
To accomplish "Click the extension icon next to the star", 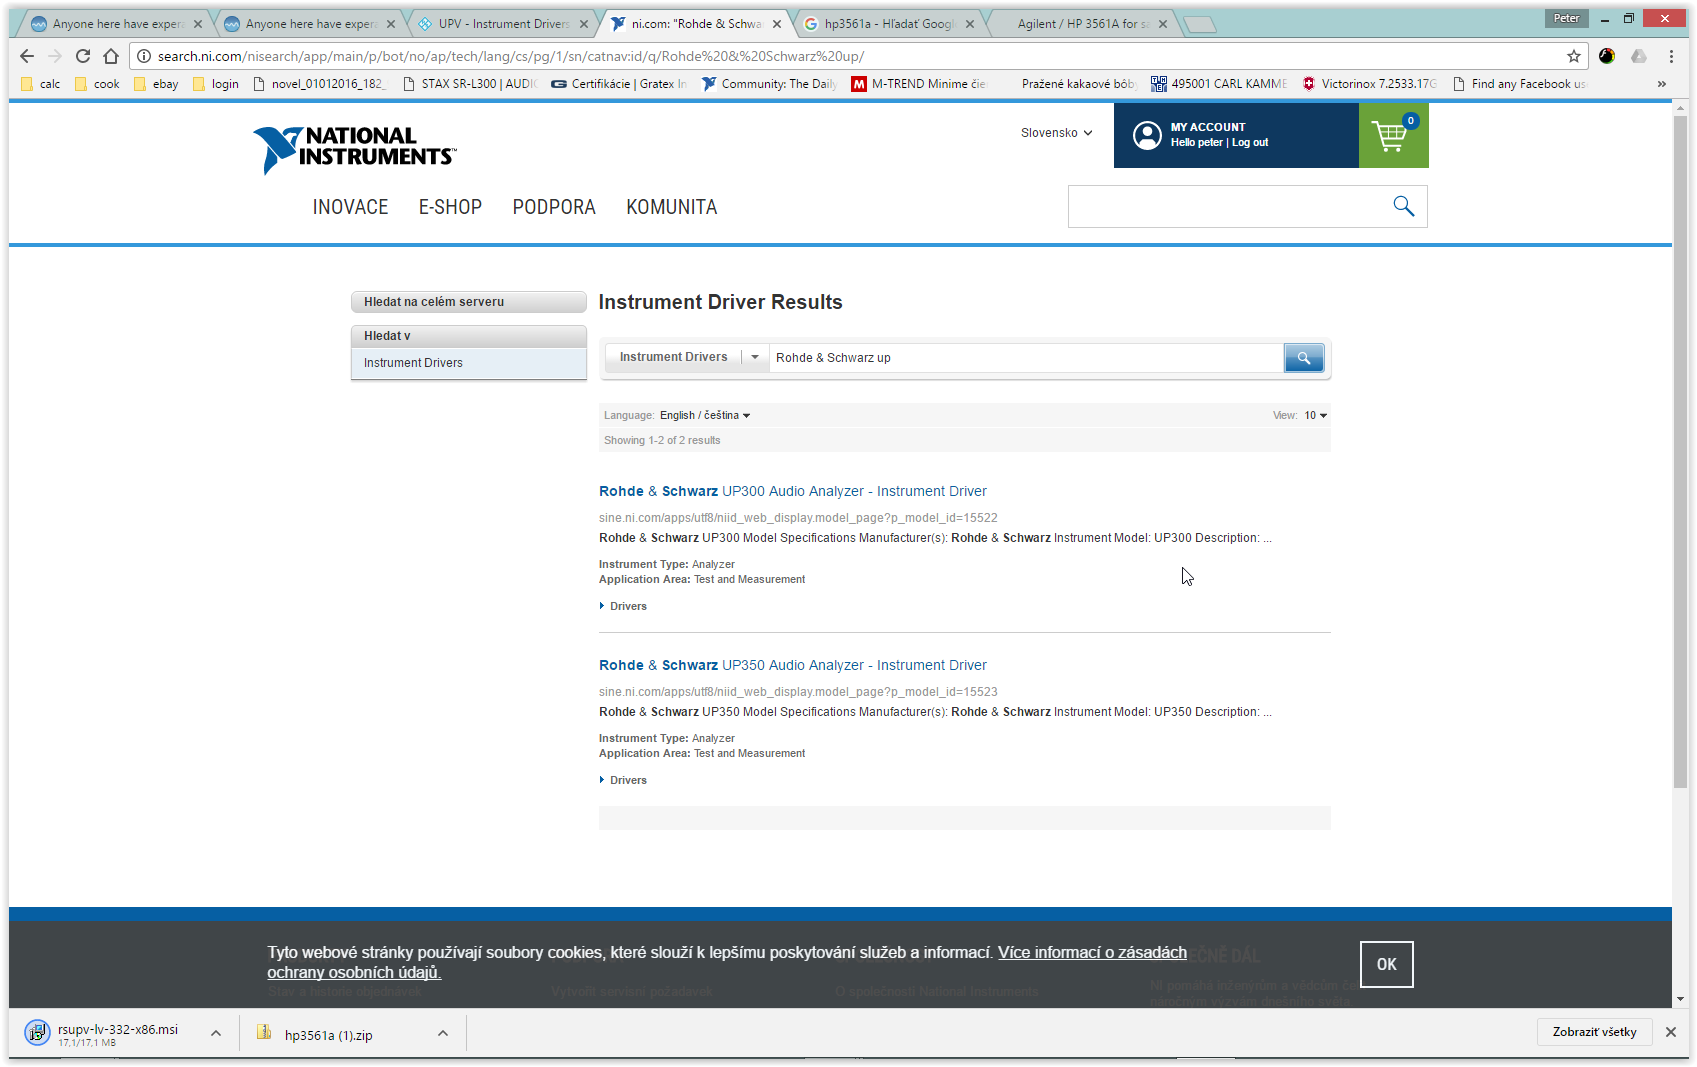I will 1607,56.
